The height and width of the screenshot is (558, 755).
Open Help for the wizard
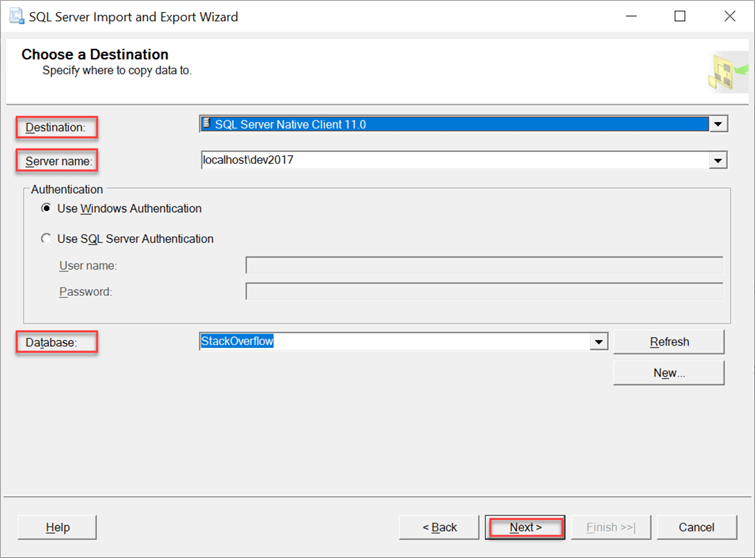click(57, 527)
